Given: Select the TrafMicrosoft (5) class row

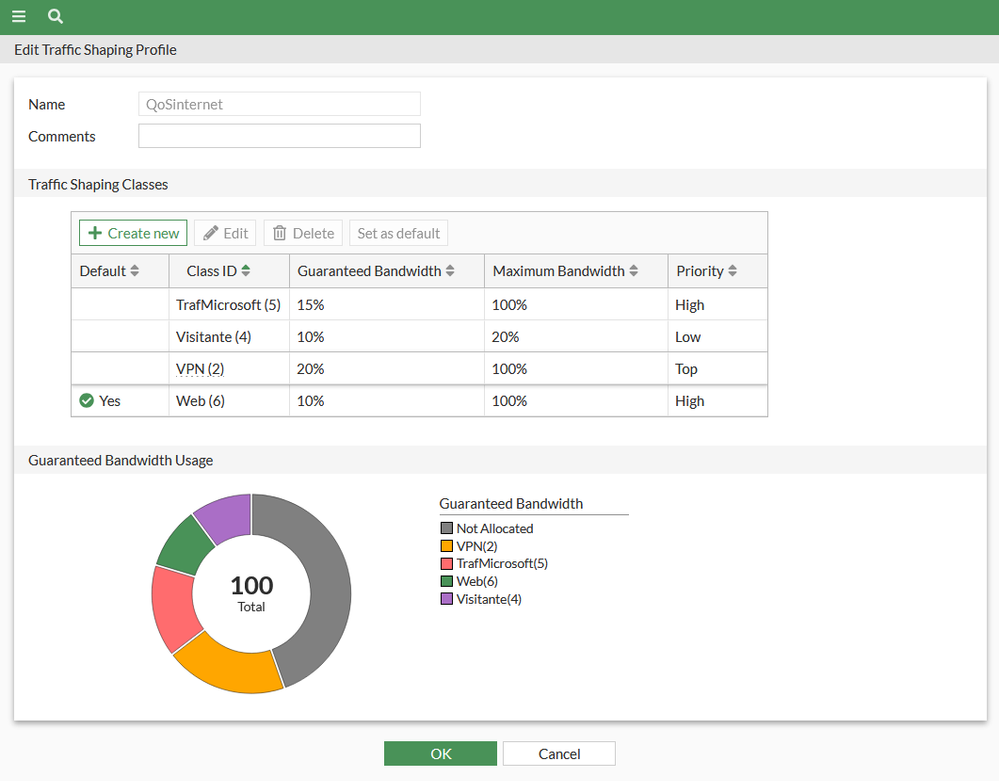Looking at the screenshot, I should pos(227,305).
